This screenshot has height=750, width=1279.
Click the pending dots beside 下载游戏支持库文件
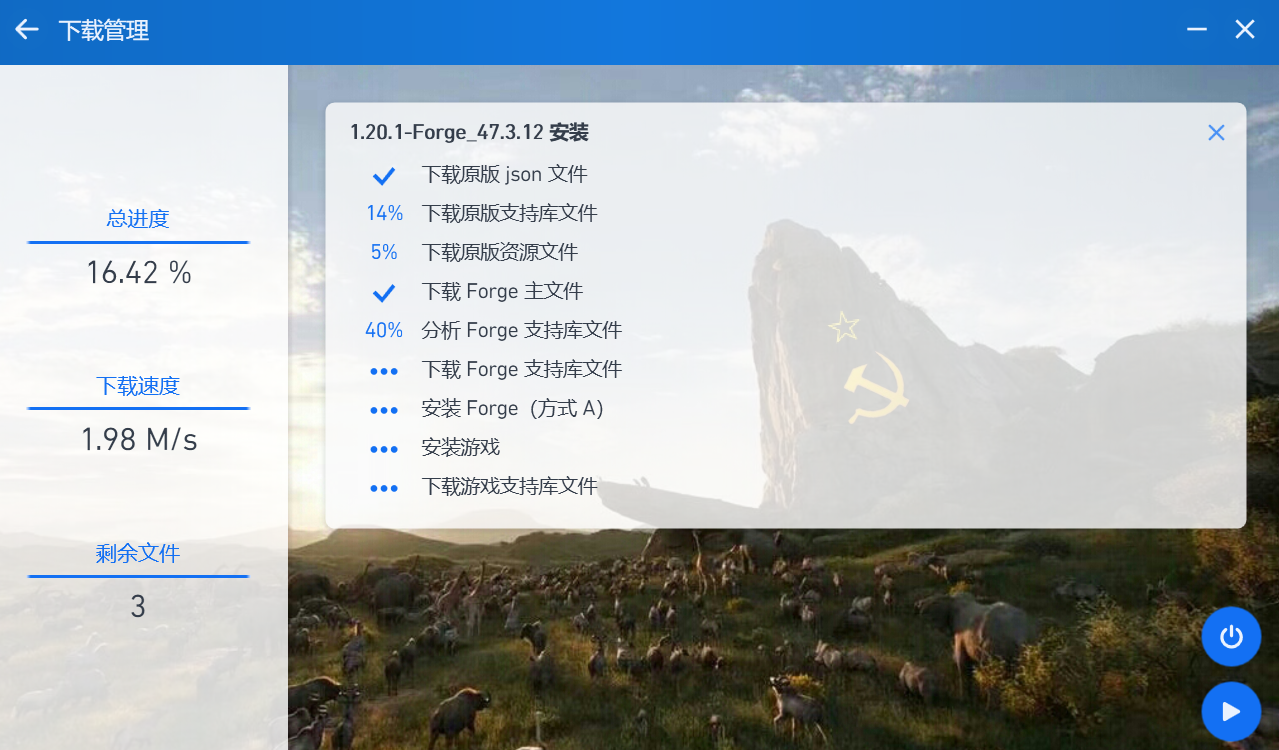(x=384, y=488)
